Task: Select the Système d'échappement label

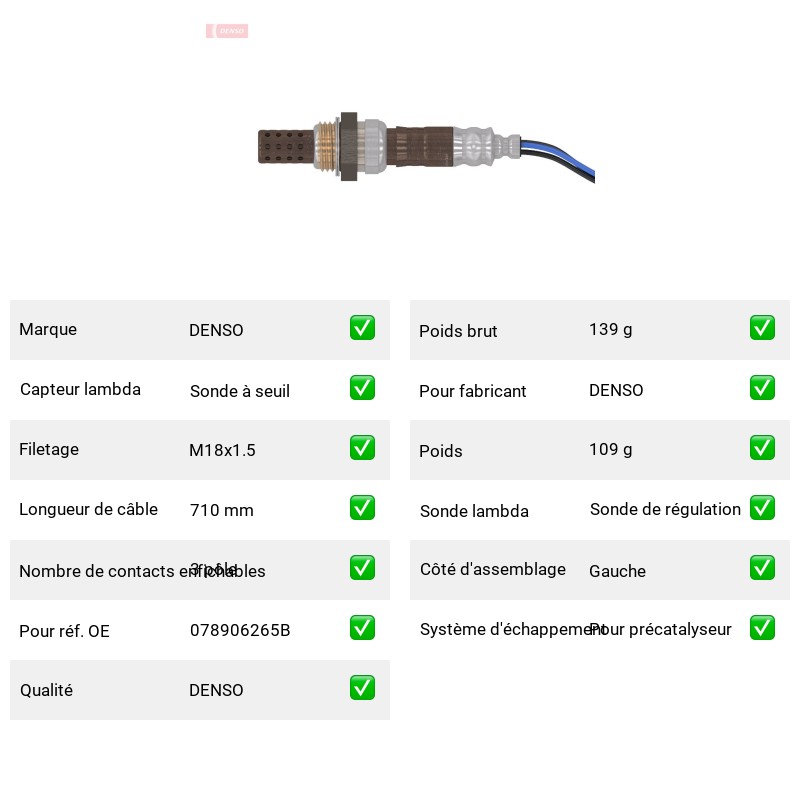Action: pos(512,630)
